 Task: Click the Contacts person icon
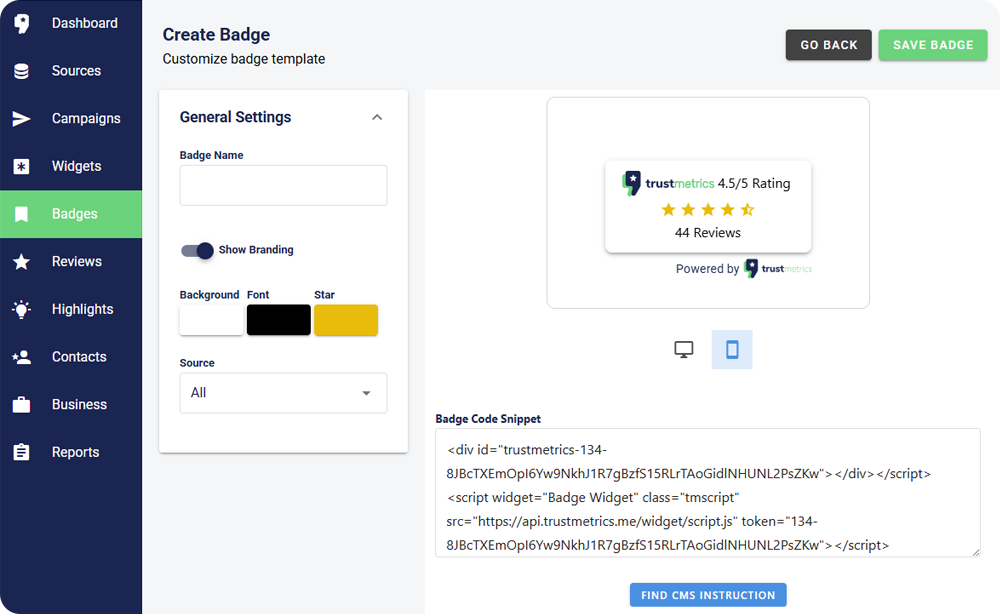tap(21, 357)
